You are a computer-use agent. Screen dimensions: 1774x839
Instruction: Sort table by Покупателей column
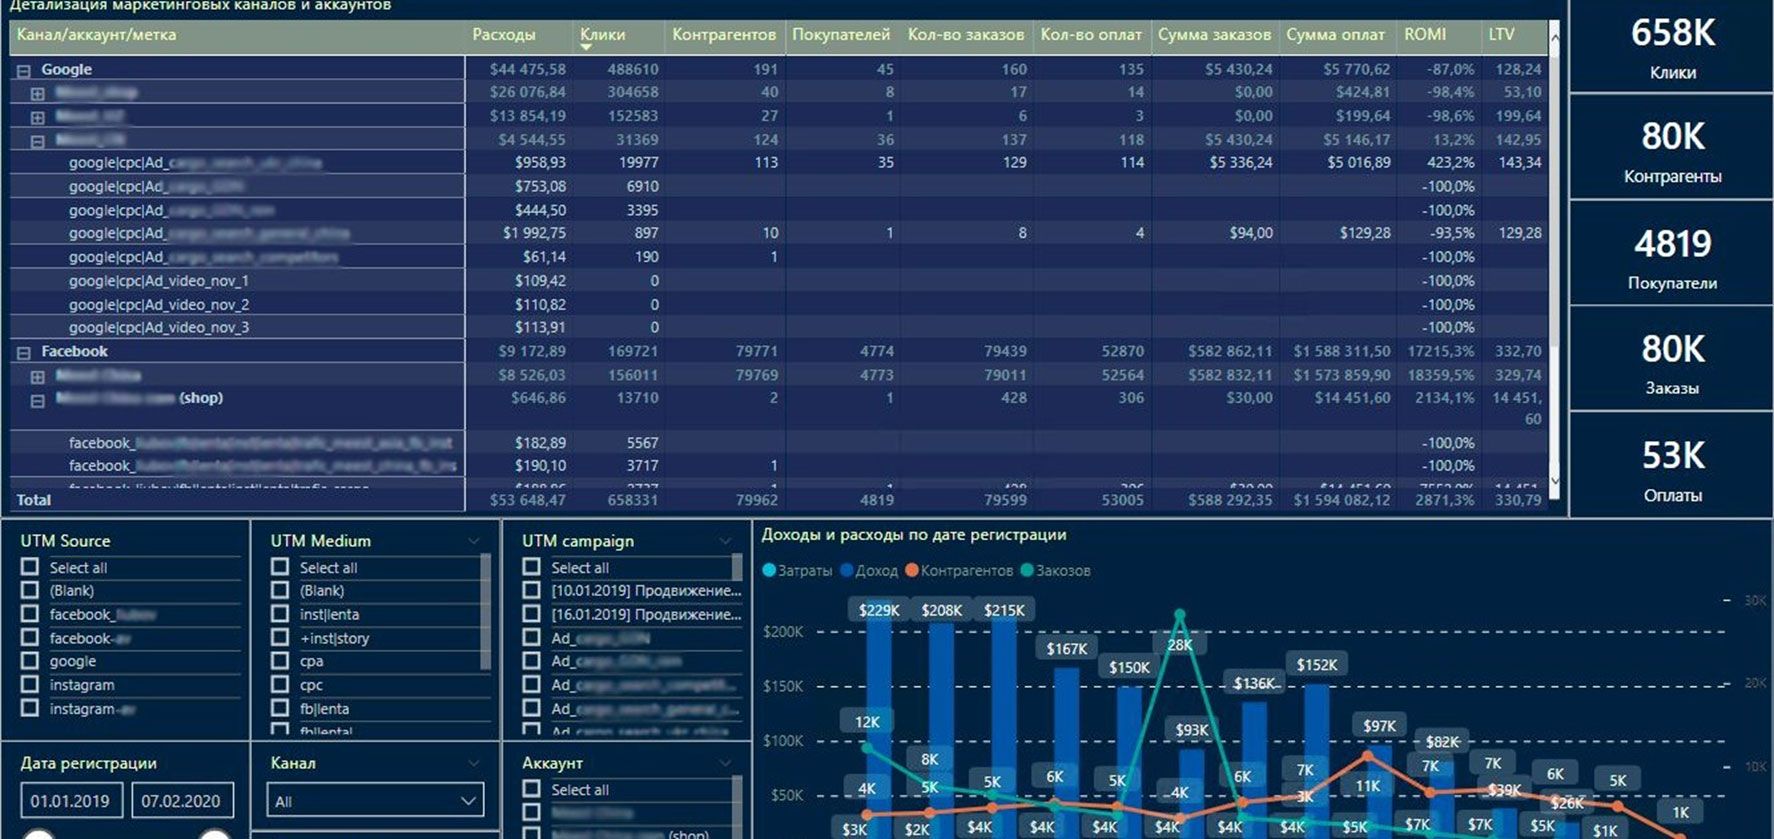pos(841,34)
